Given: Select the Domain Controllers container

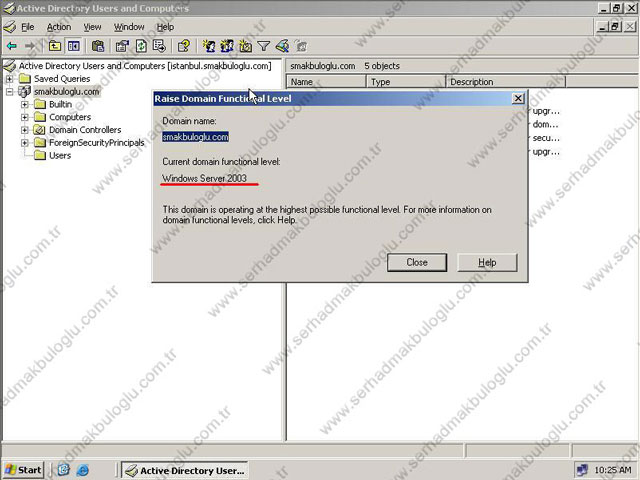Looking at the screenshot, I should pyautogui.click(x=85, y=130).
